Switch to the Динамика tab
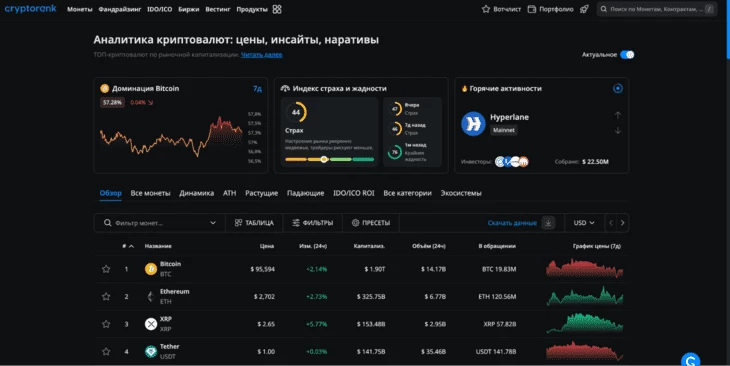730x366 pixels. click(196, 193)
